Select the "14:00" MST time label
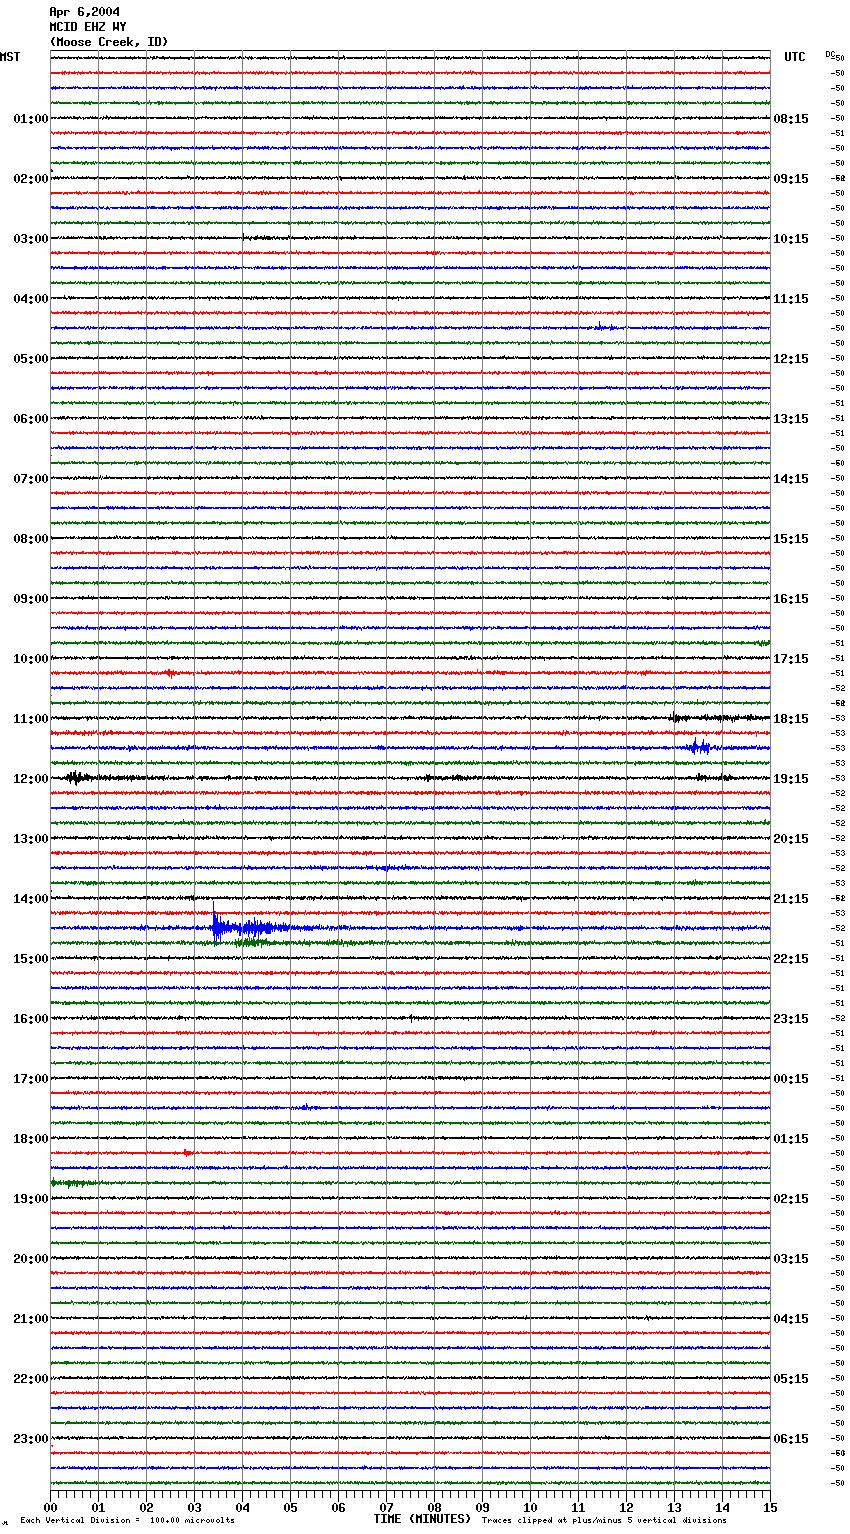Viewport: 850px width, 1534px height. 31,899
